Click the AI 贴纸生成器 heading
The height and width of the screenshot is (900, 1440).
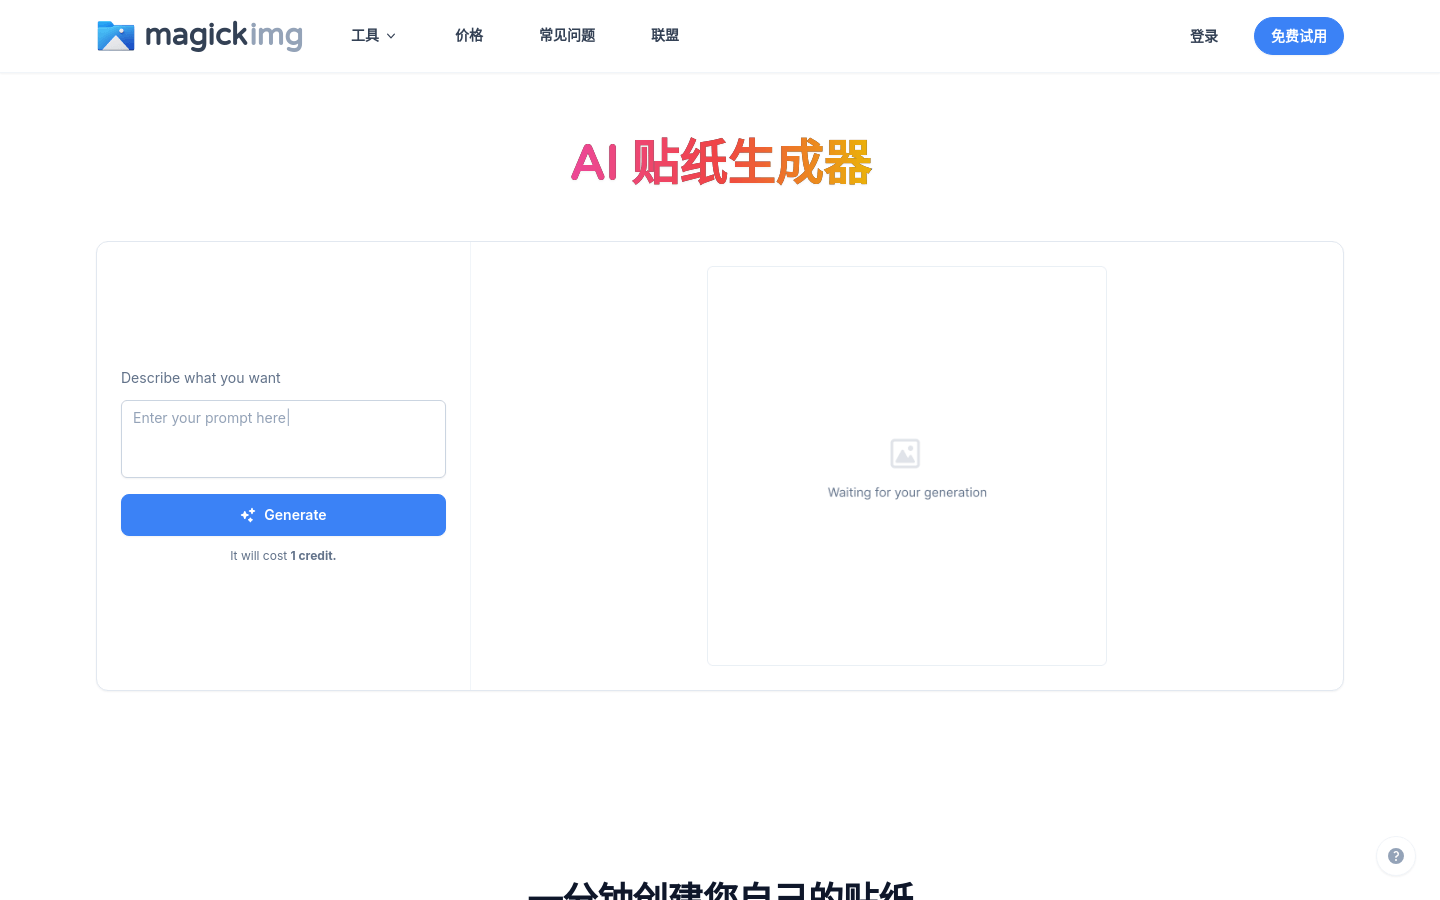tap(721, 163)
